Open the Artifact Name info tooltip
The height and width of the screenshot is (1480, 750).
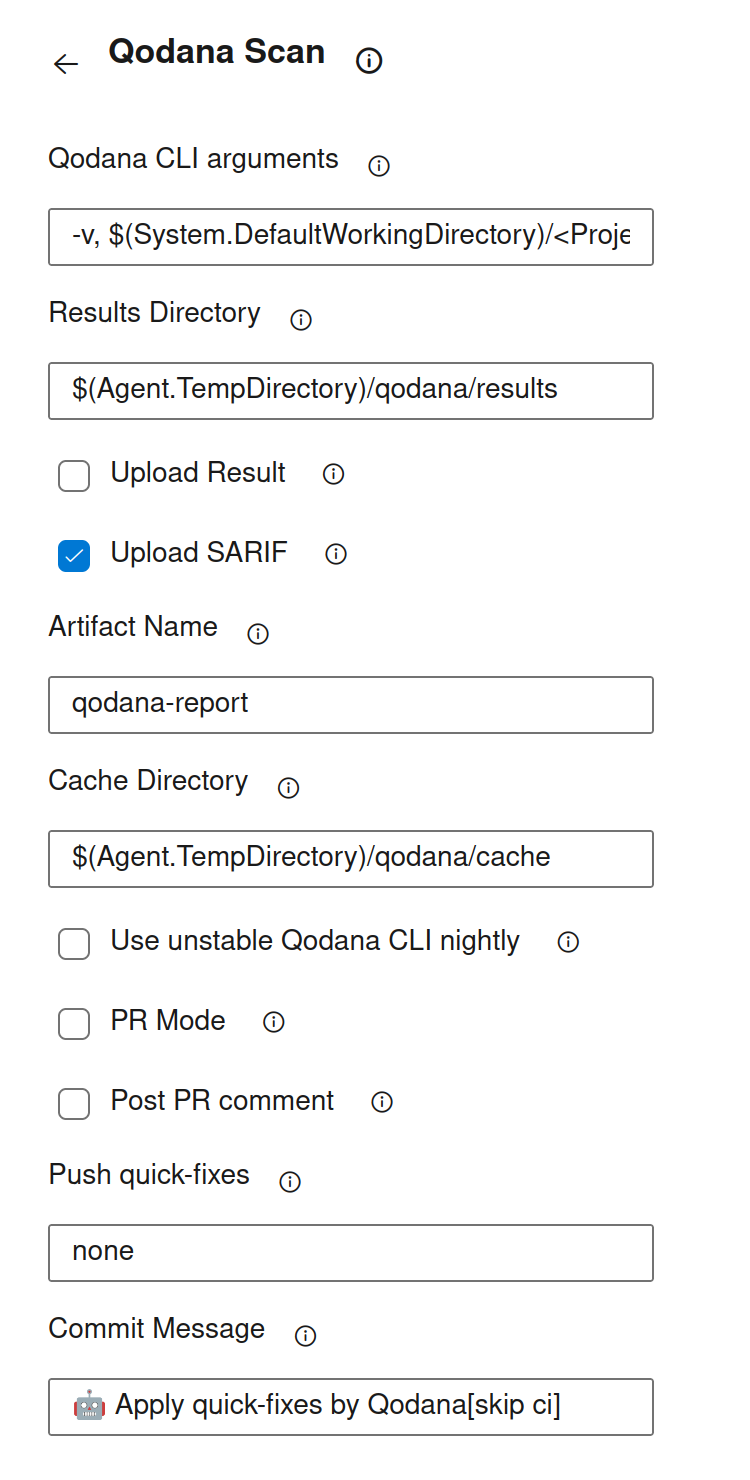tap(258, 633)
